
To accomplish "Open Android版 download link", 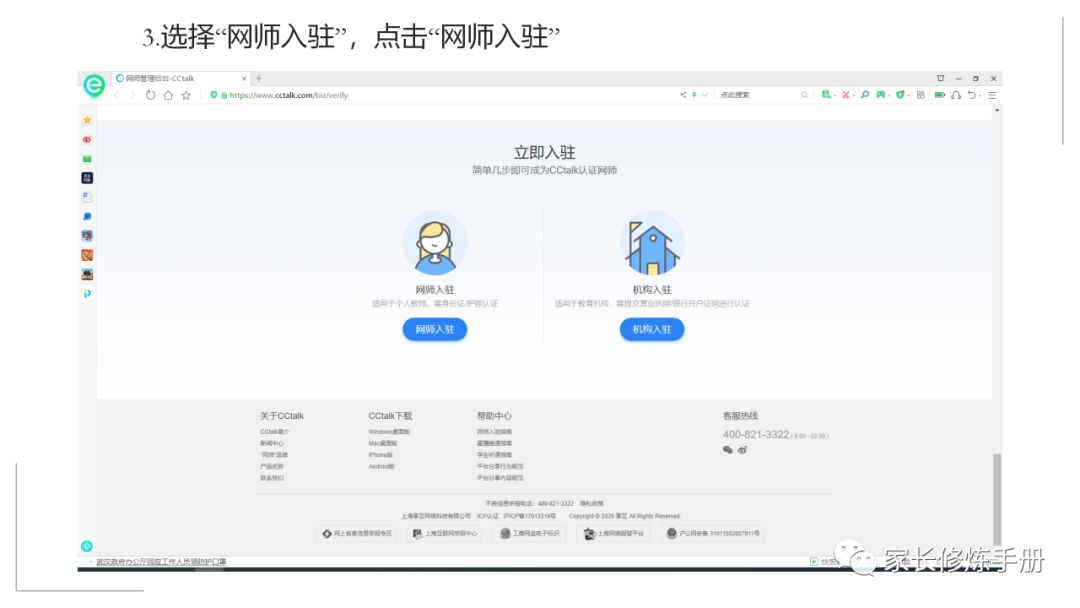I will pos(382,467).
